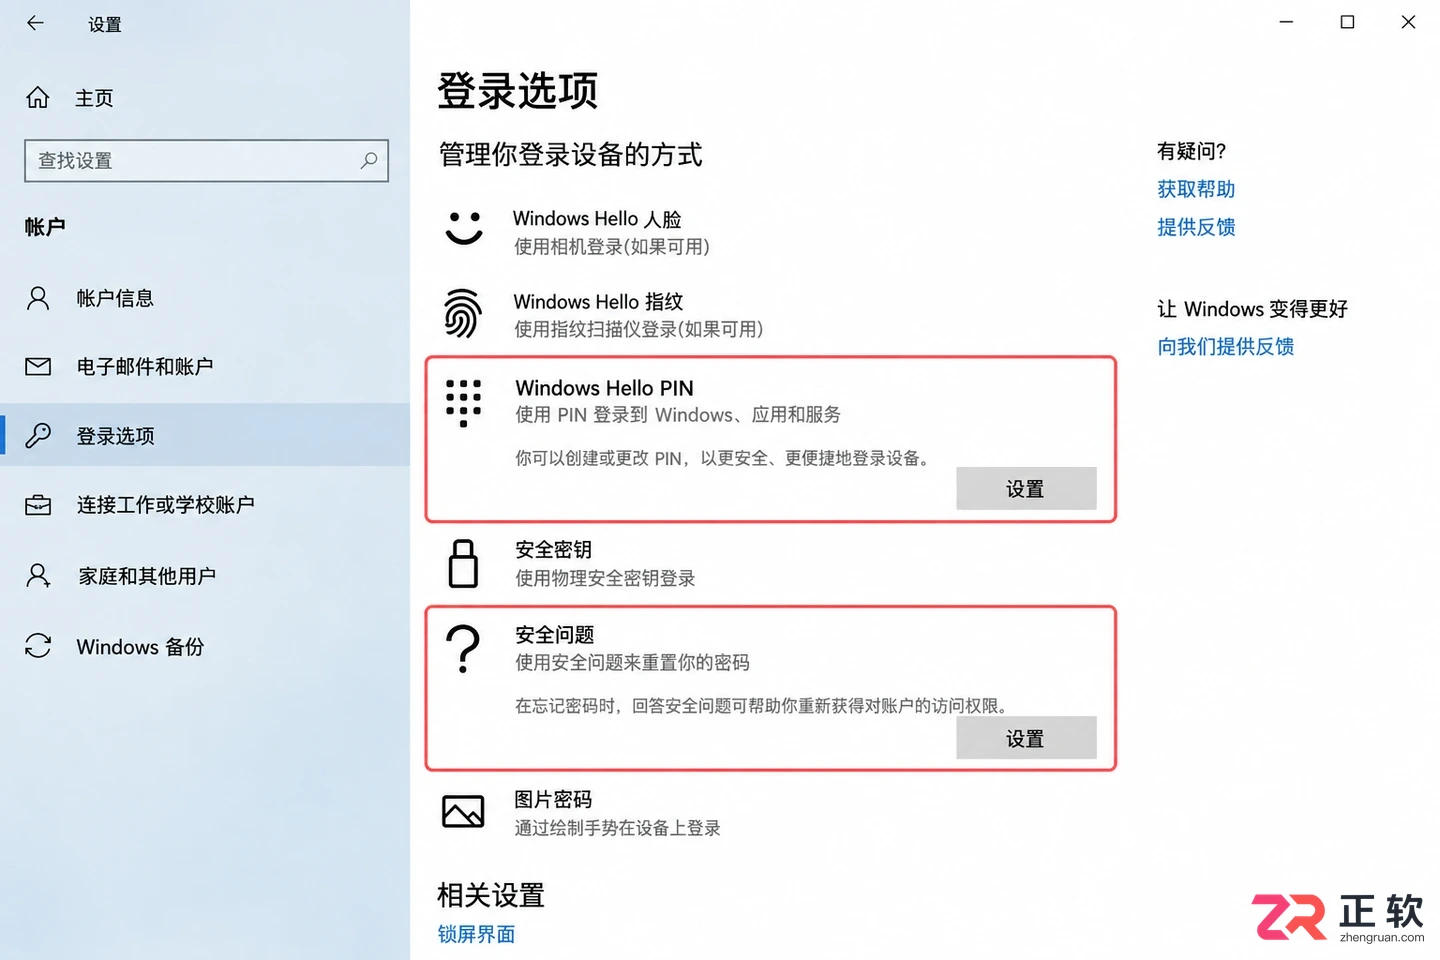Click the back arrow in Settings
This screenshot has width=1440, height=960.
(x=36, y=23)
